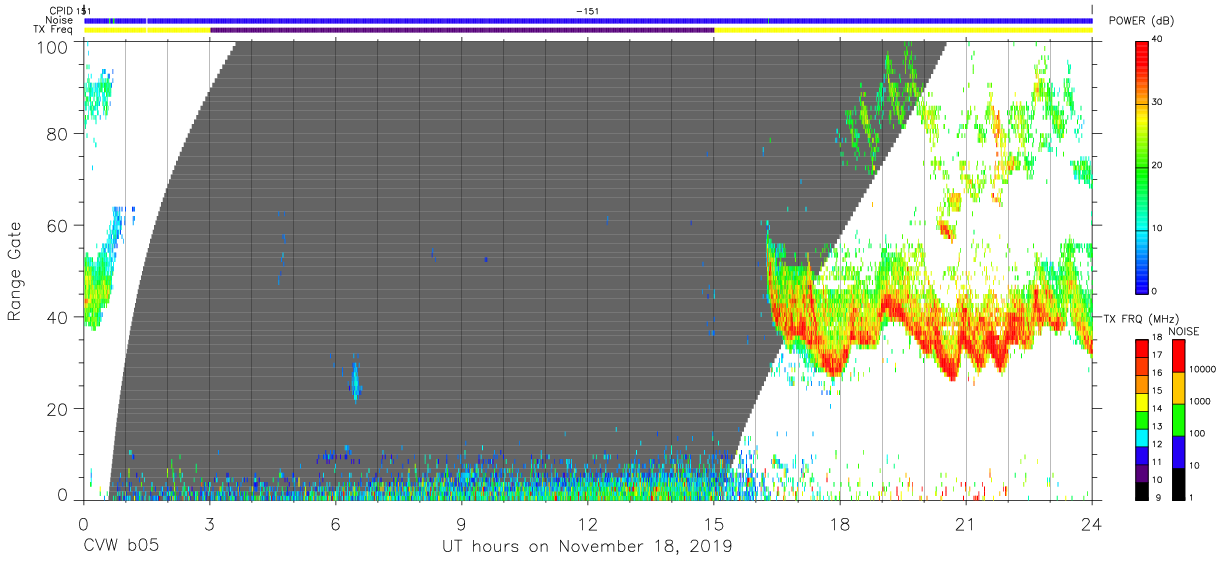1228x567 pixels.
Task: Click the "6" UT hours axis tick label
Action: click(x=335, y=523)
